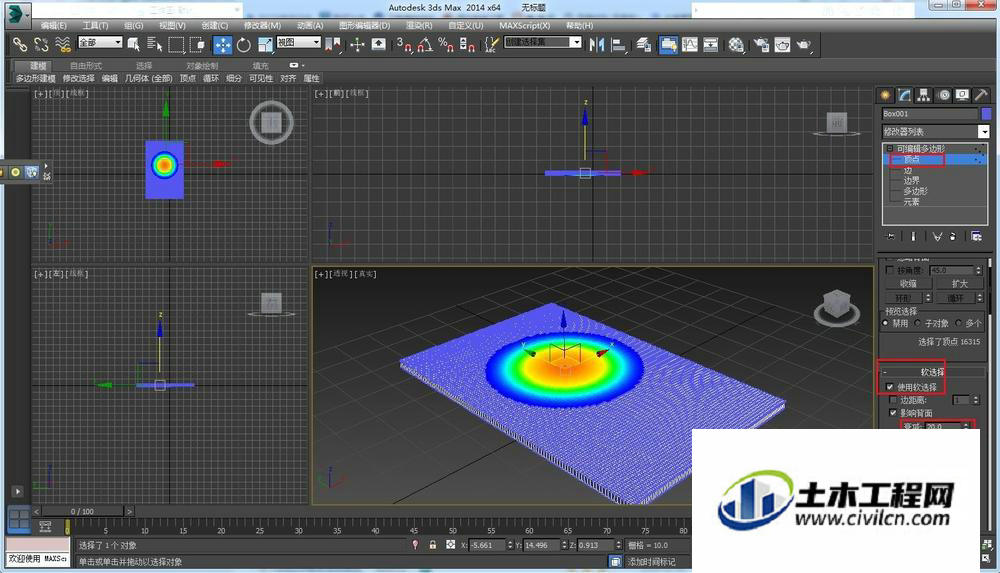Select the 多个 preview radio button
Screen dimensions: 1000x573
pyautogui.click(x=959, y=324)
